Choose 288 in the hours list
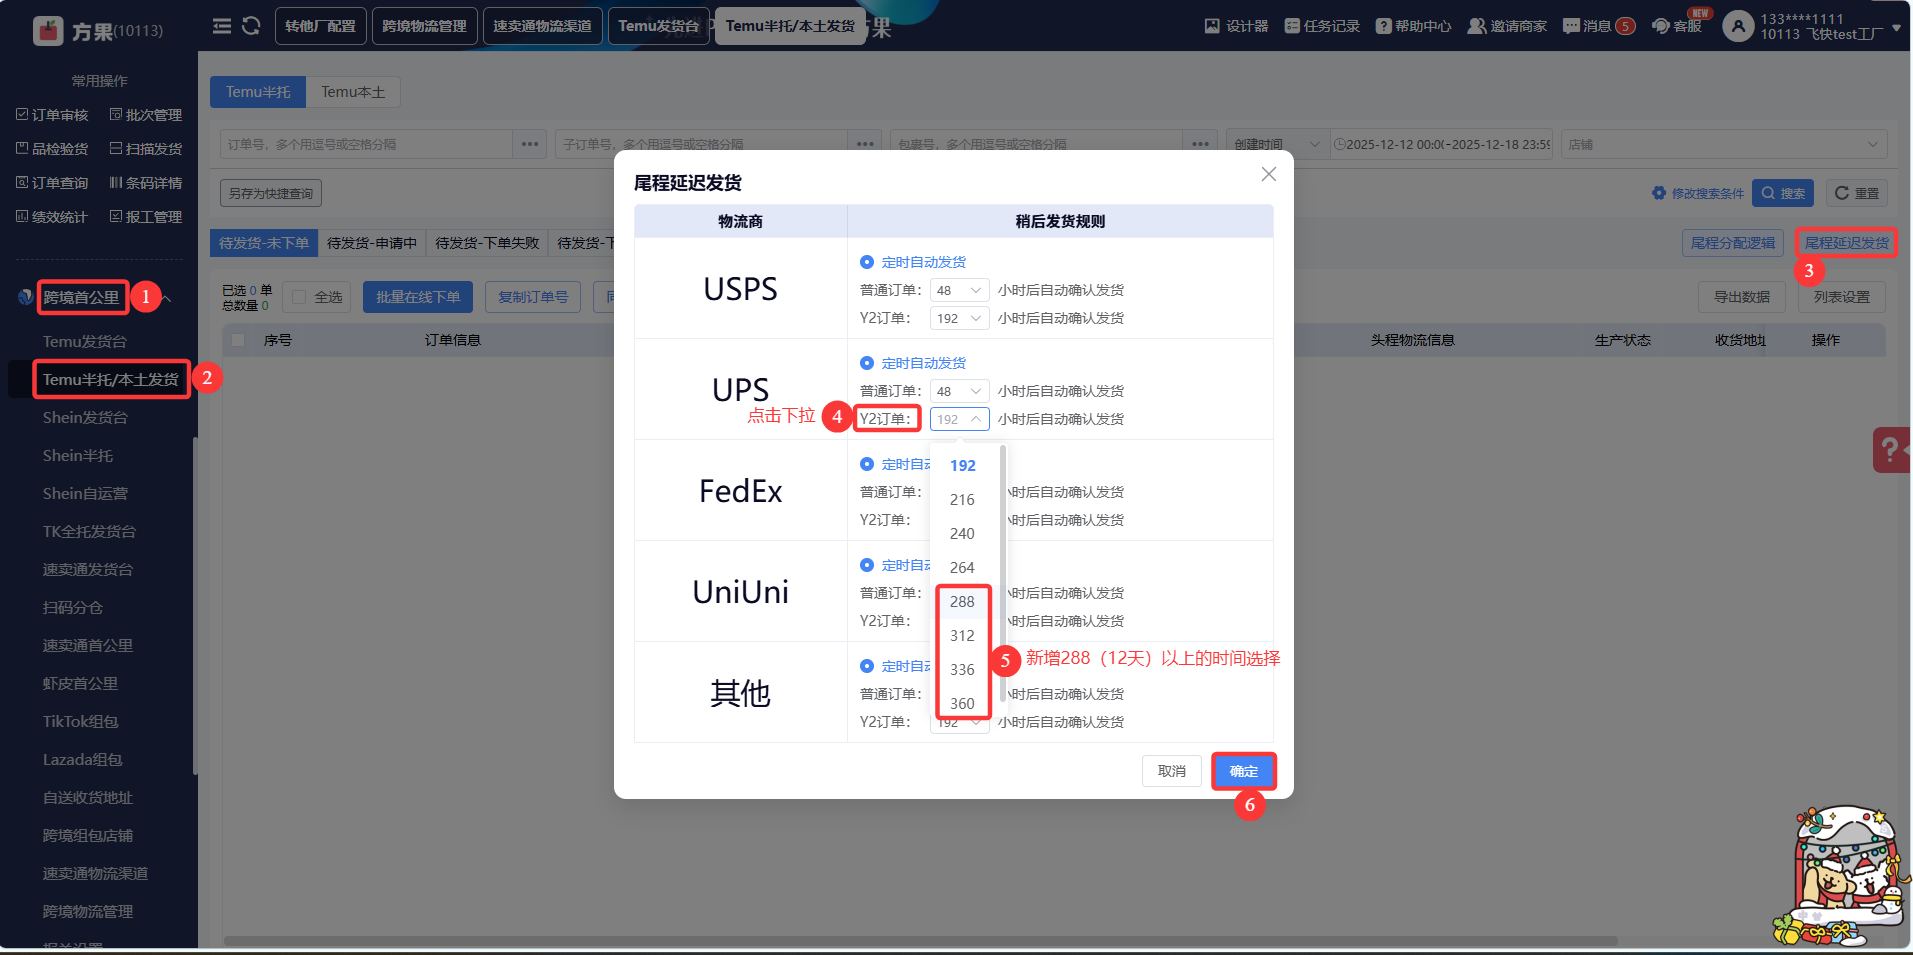Screen dimensions: 1913x955 tap(963, 601)
